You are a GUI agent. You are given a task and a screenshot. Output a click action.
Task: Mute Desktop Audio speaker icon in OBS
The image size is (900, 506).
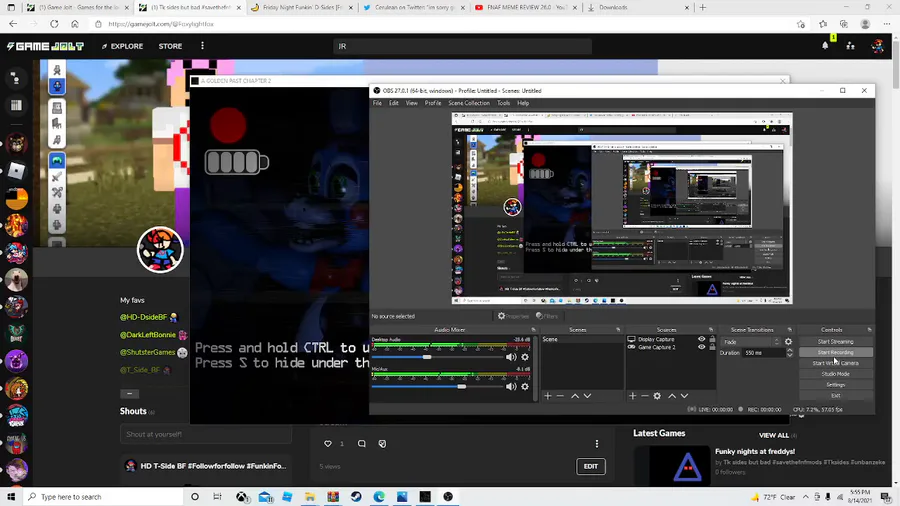point(511,357)
